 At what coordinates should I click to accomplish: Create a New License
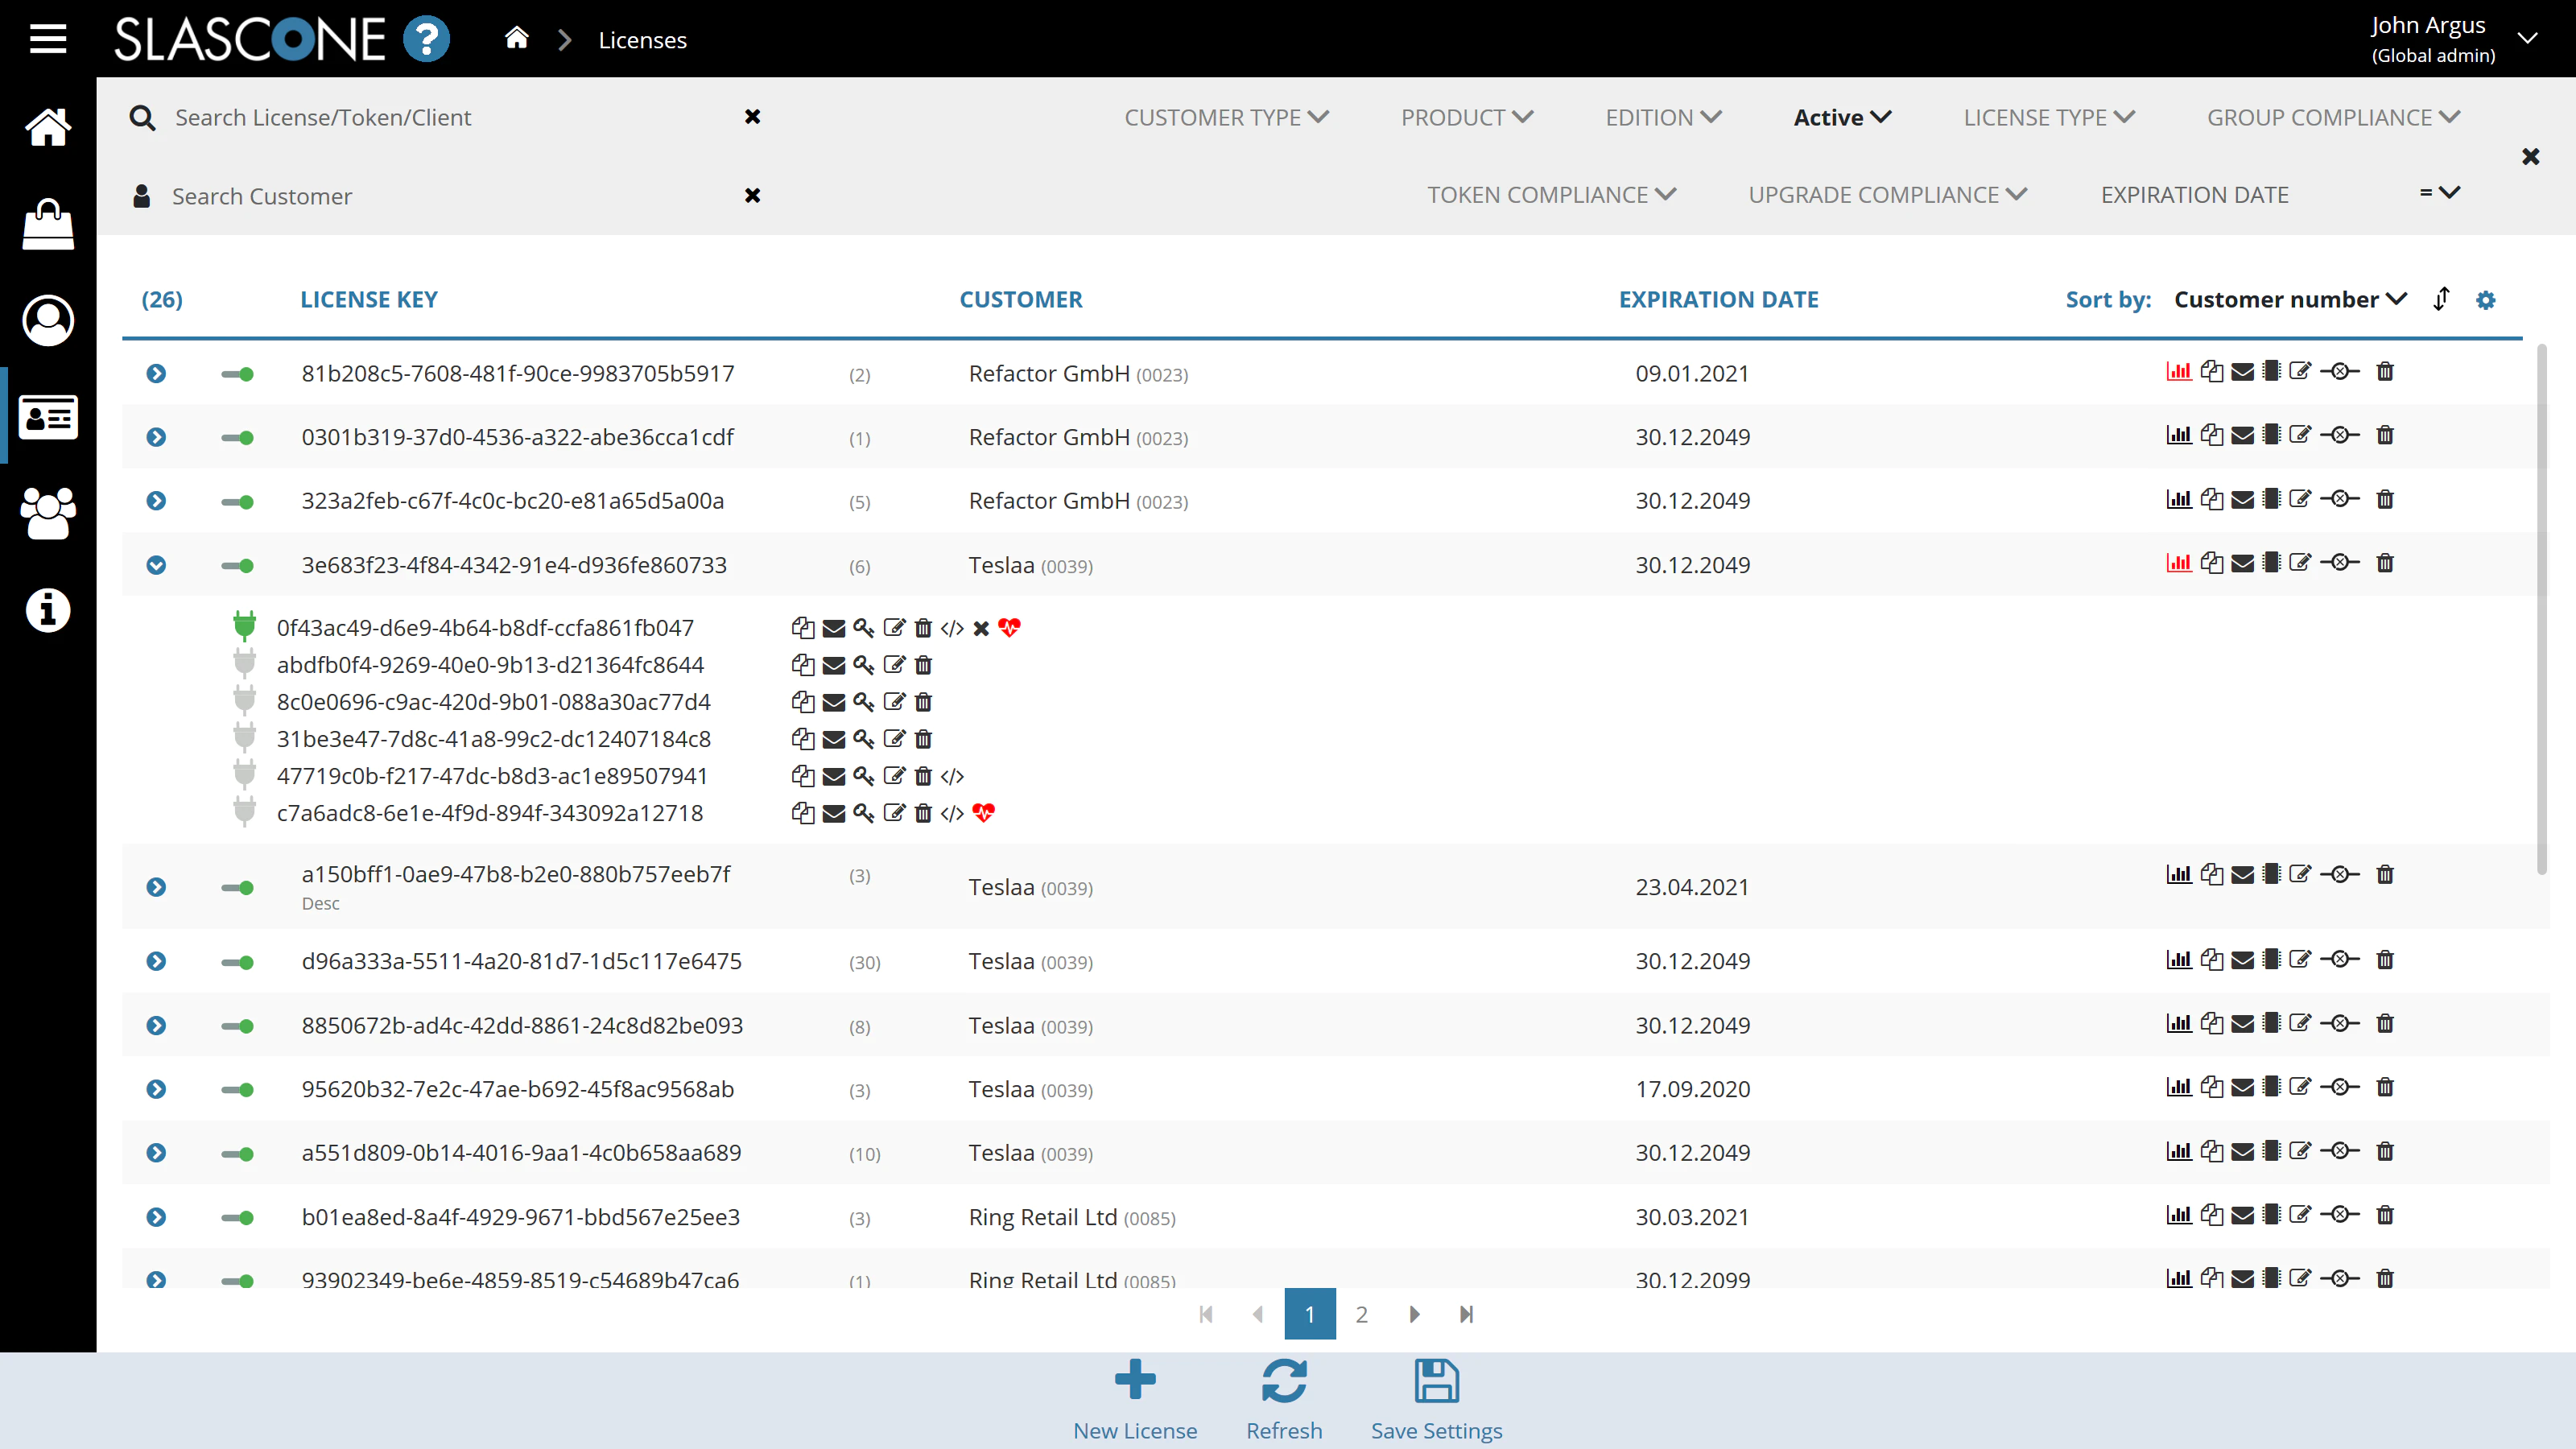point(1135,1399)
